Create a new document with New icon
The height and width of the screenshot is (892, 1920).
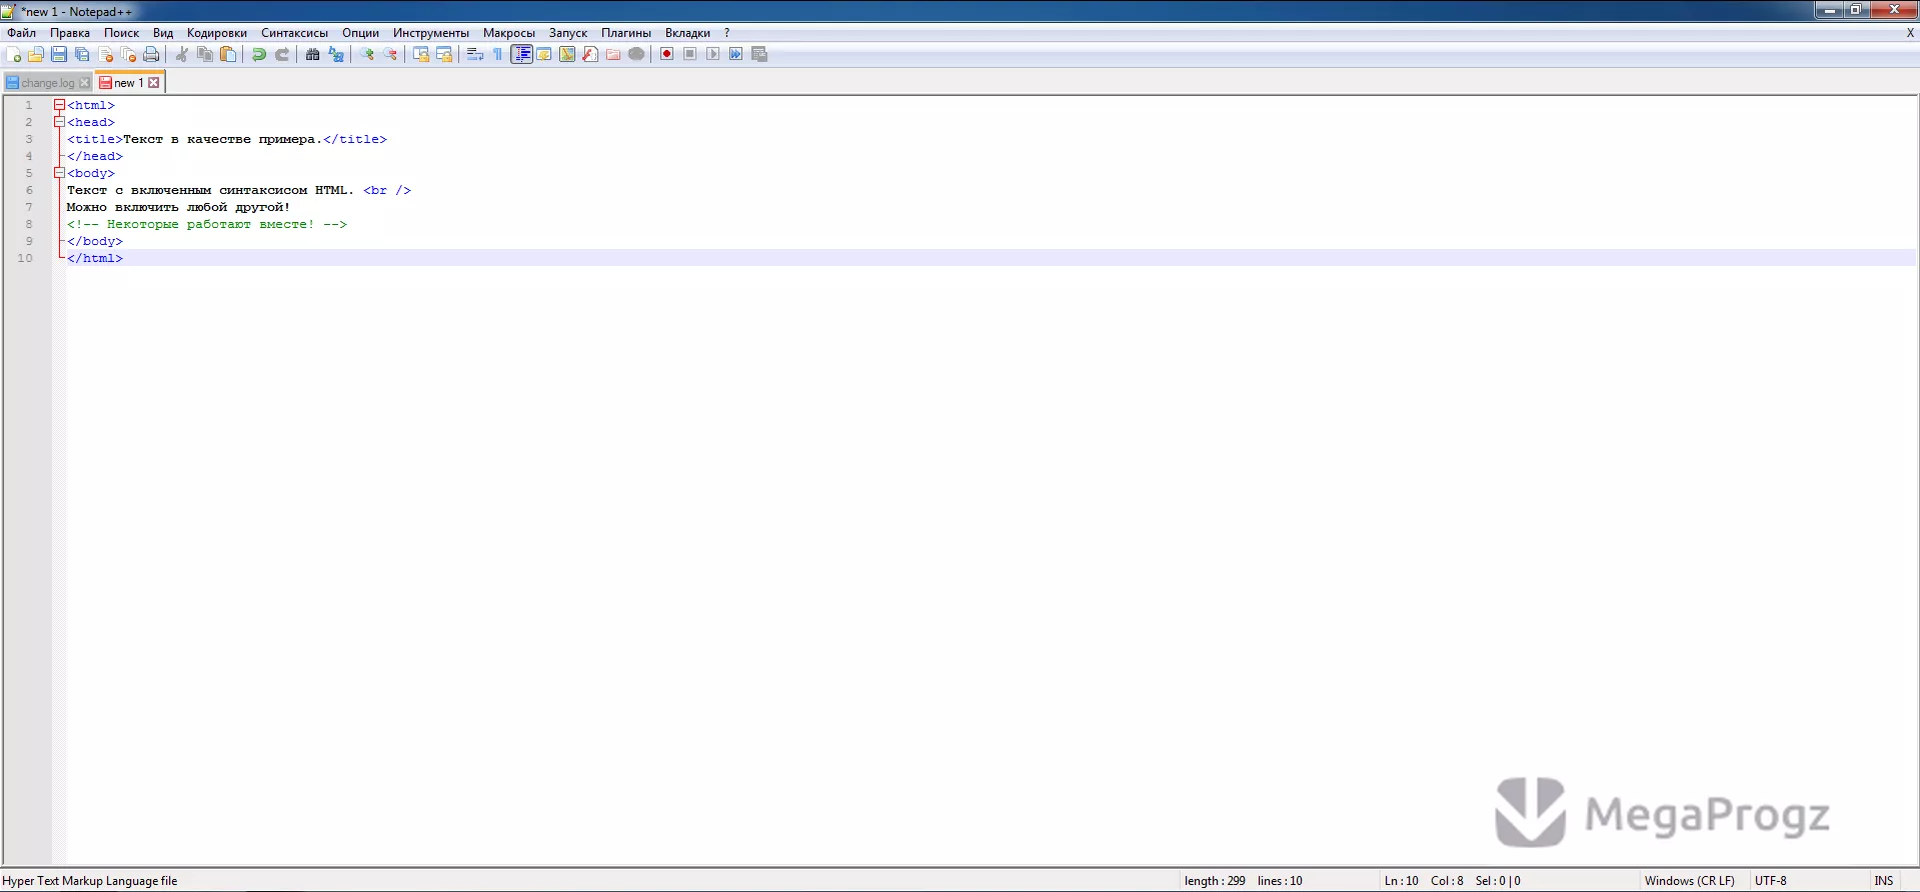click(14, 54)
